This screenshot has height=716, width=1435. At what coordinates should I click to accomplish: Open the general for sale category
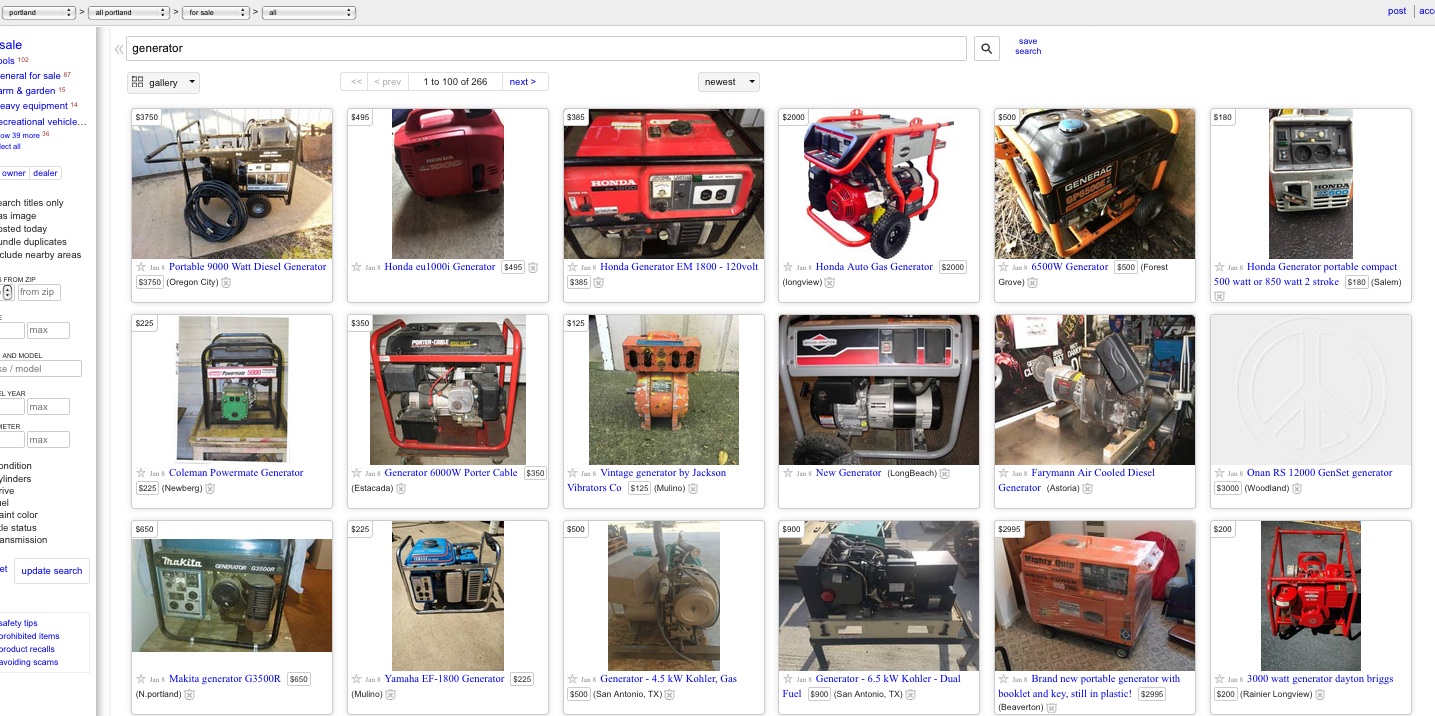(30, 76)
